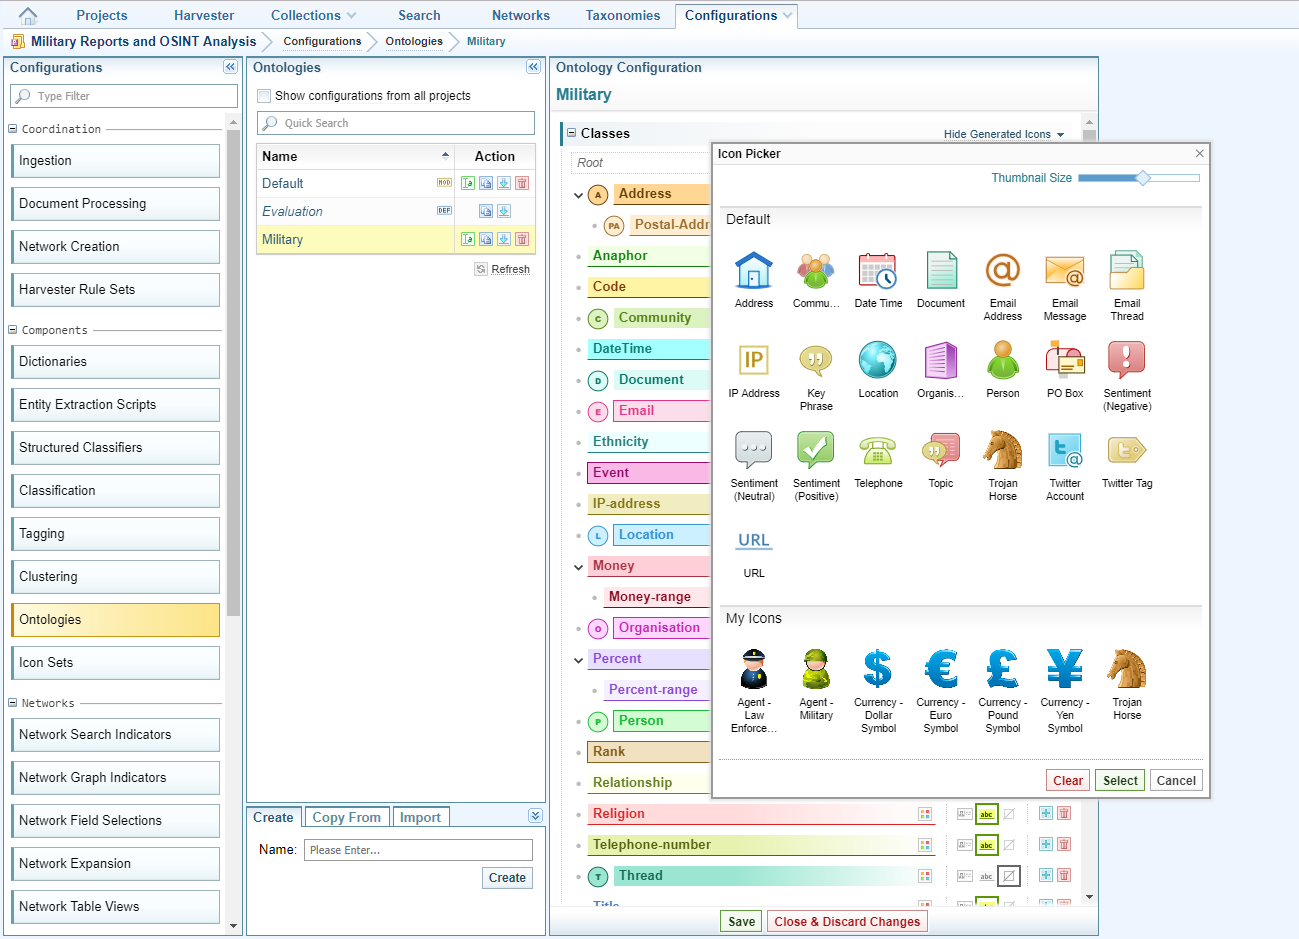Toggle the no-style option for Thread class
The height and width of the screenshot is (939, 1299).
point(1009,876)
